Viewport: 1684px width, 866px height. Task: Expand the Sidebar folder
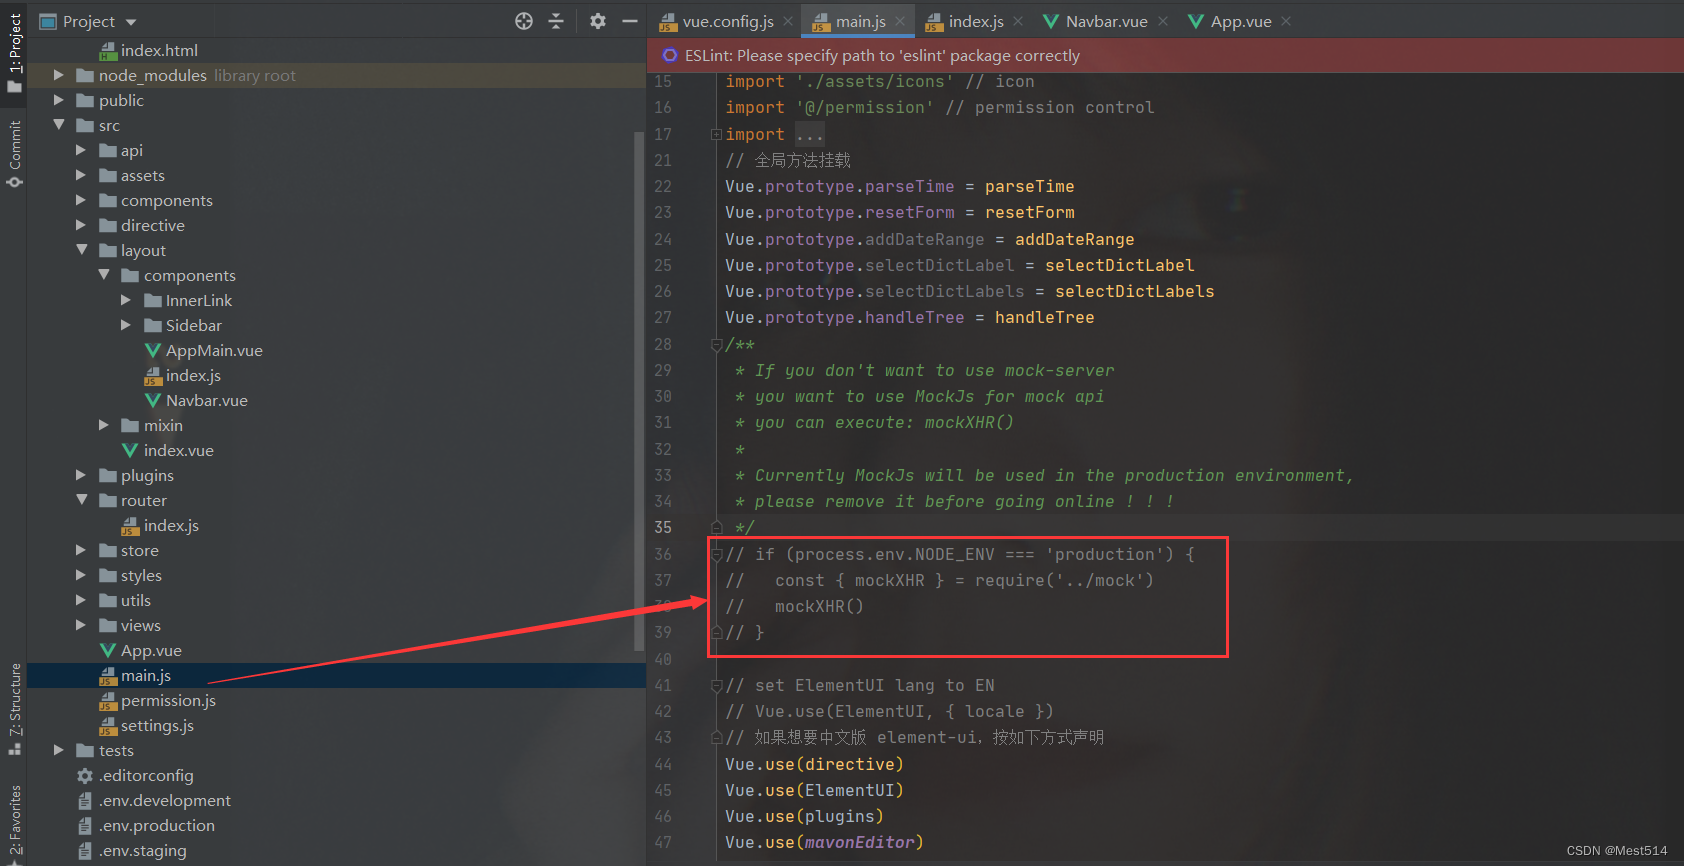[x=126, y=325]
